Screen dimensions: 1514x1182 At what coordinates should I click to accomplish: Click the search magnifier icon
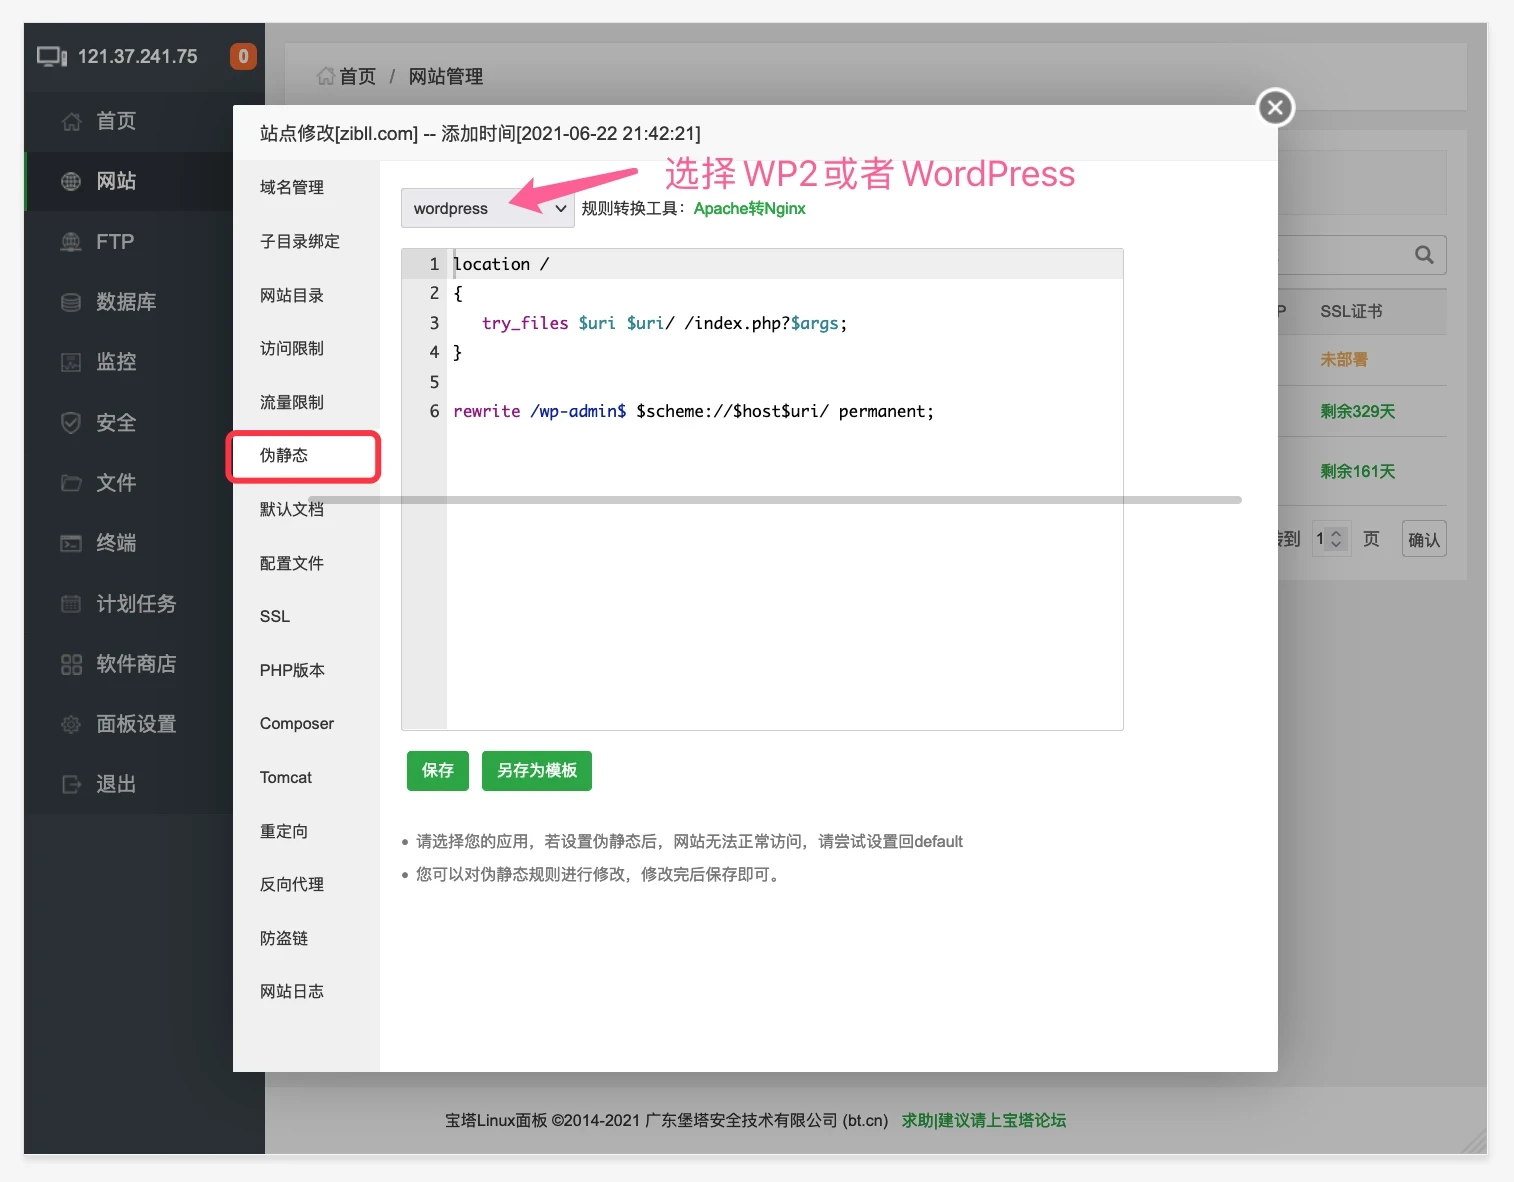coord(1424,254)
